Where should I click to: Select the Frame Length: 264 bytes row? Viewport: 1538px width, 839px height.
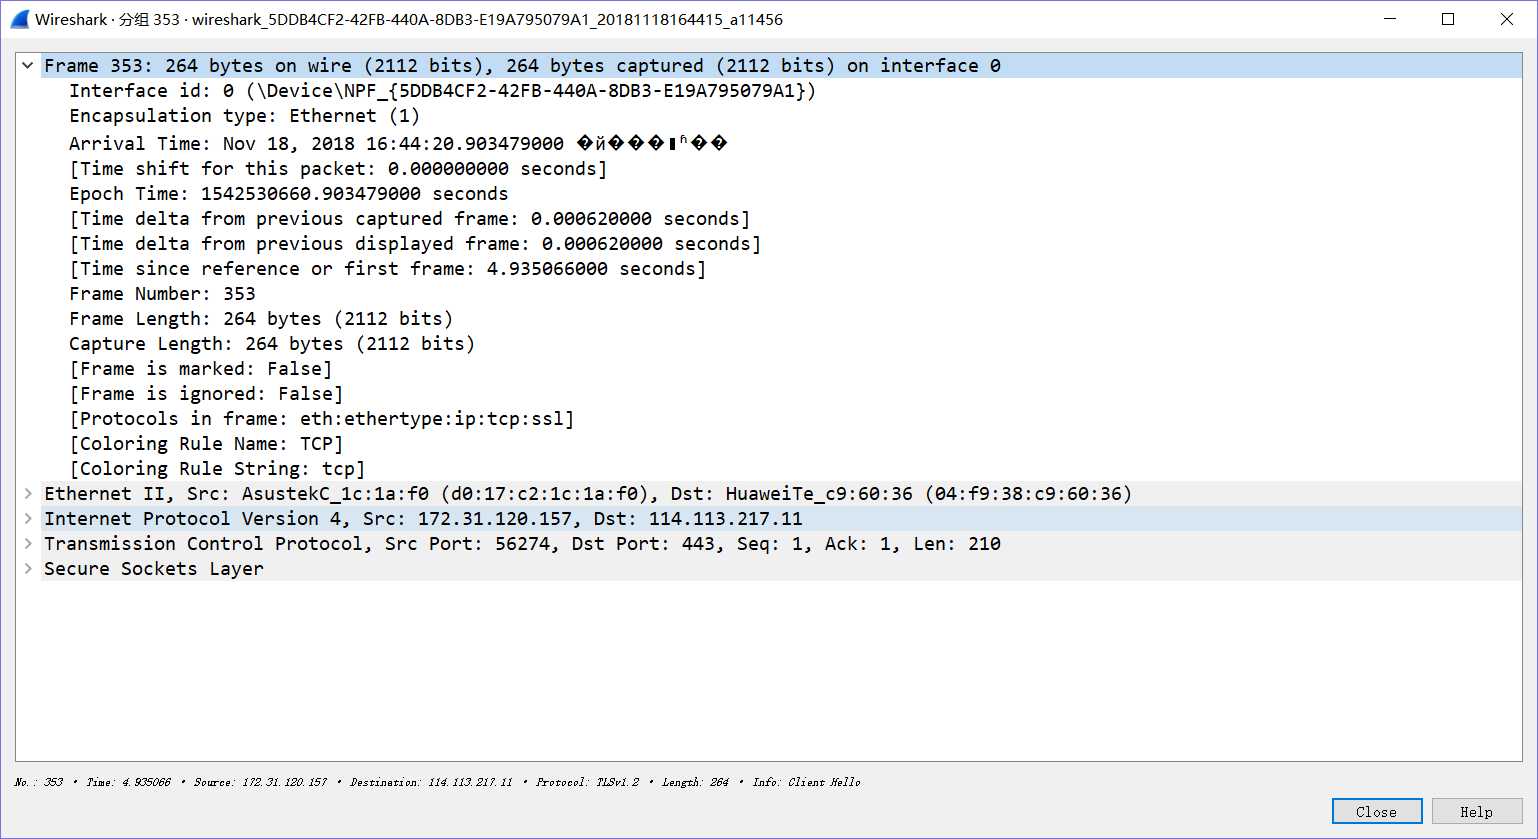[x=261, y=319]
